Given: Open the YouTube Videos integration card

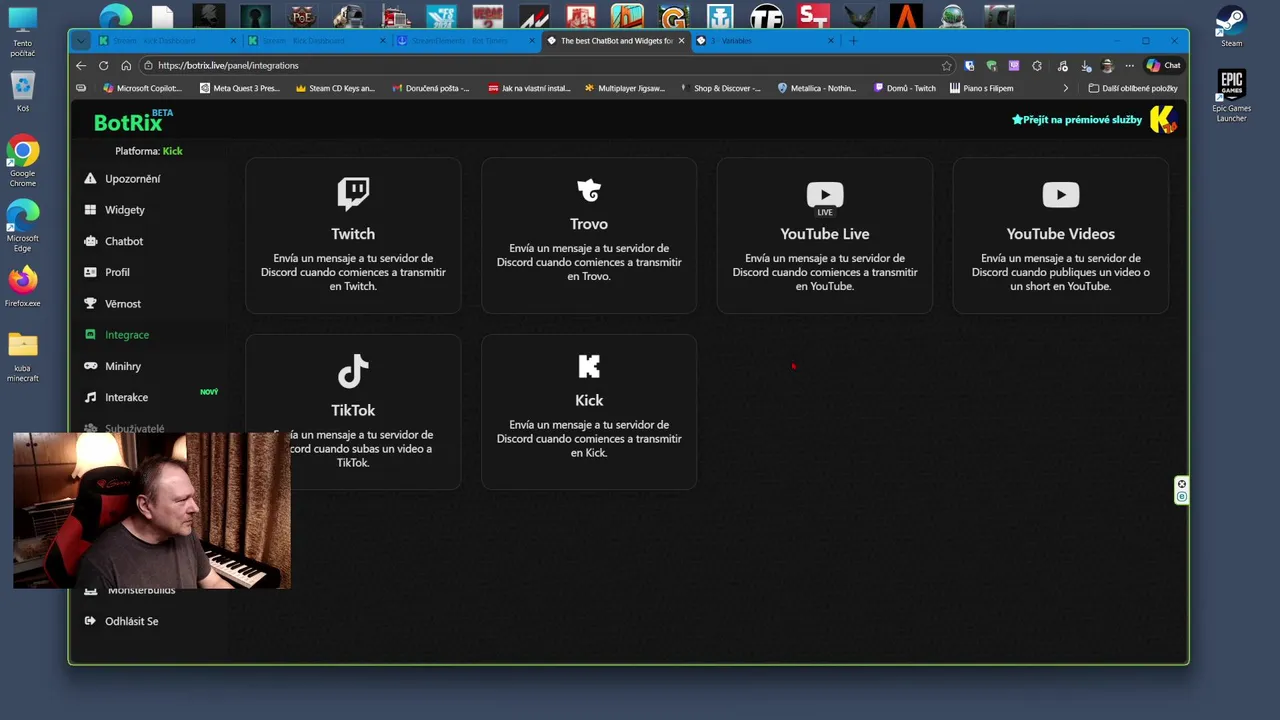Looking at the screenshot, I should click(x=1061, y=236).
